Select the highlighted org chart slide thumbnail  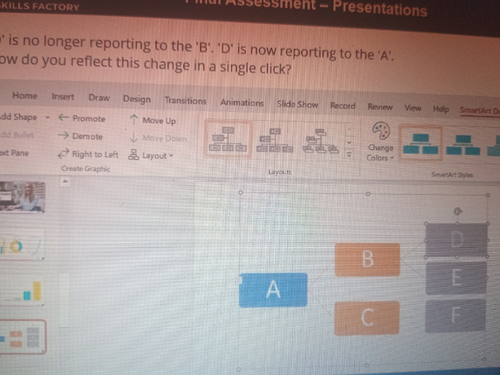[x=22, y=337]
